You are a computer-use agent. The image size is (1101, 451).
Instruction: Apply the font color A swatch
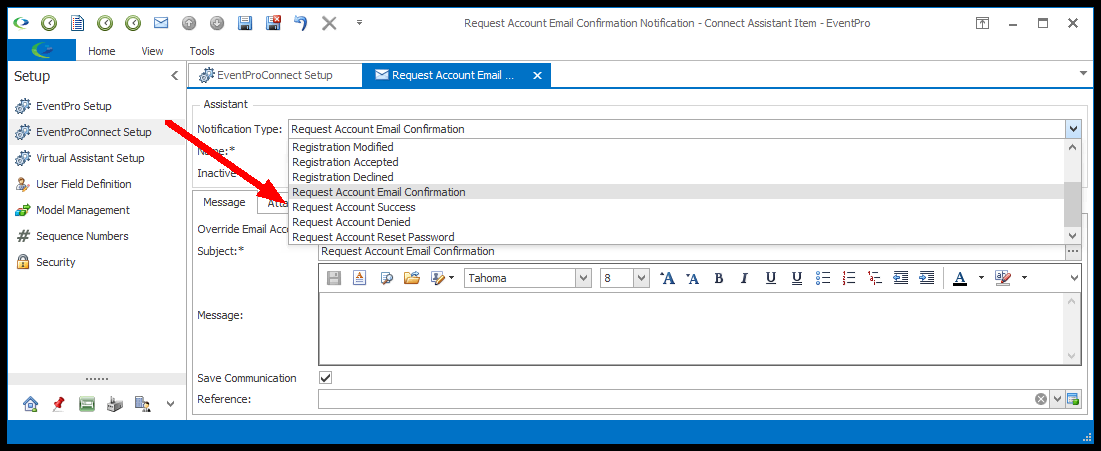[x=960, y=278]
